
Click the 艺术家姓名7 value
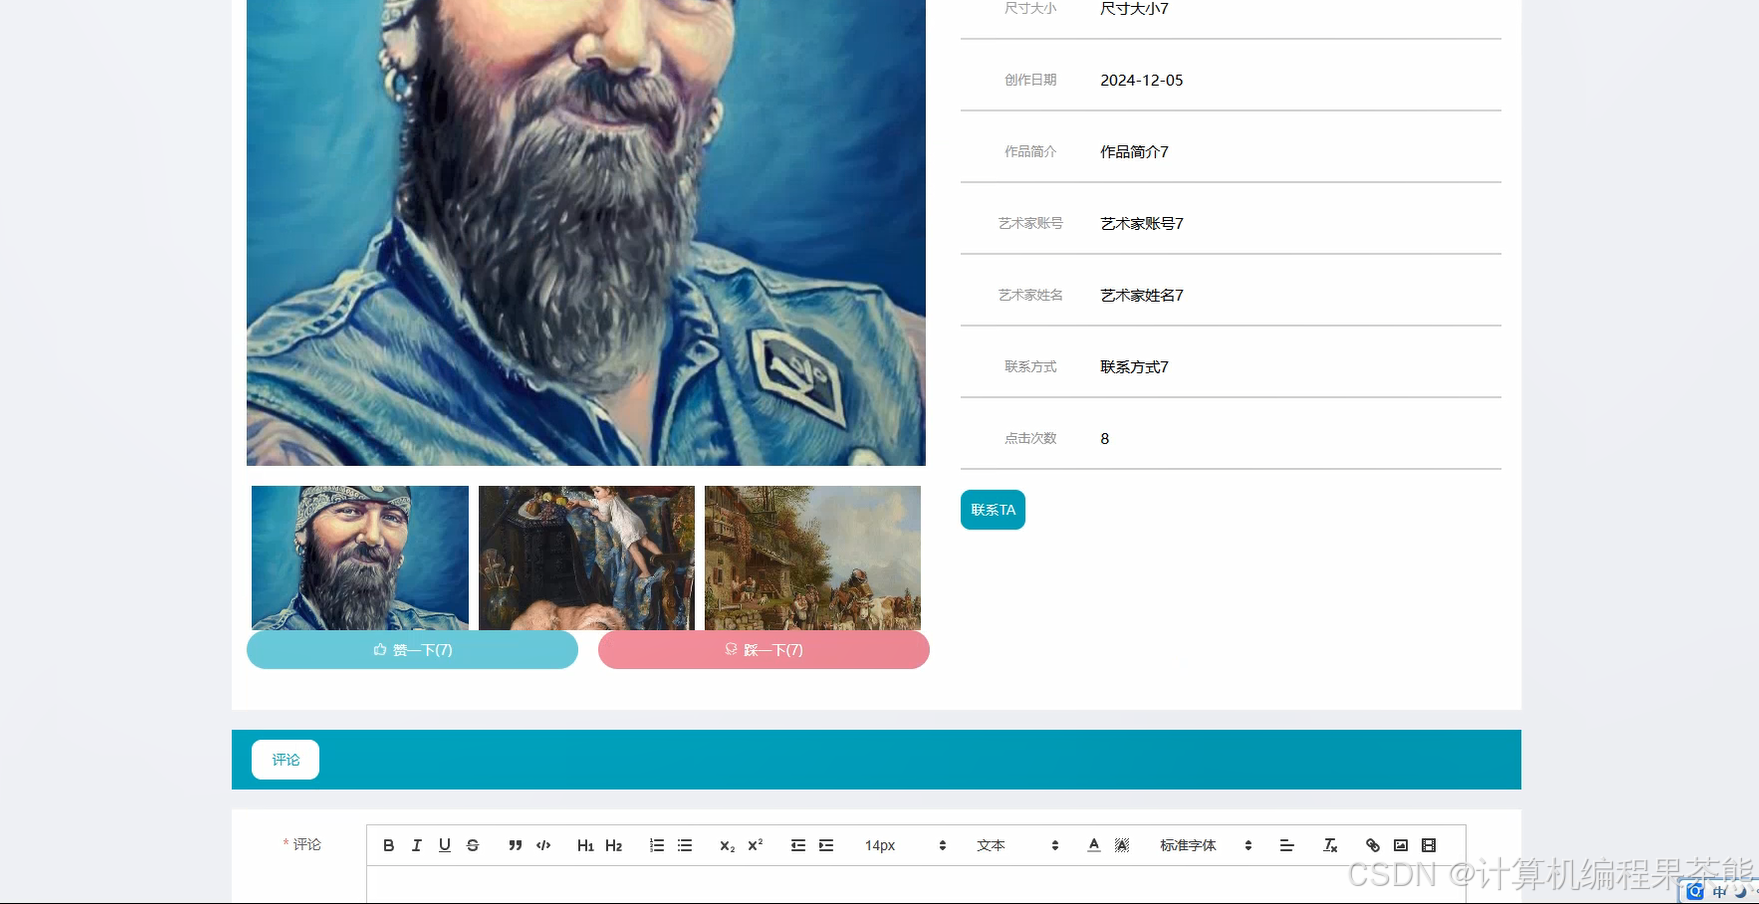(1142, 296)
